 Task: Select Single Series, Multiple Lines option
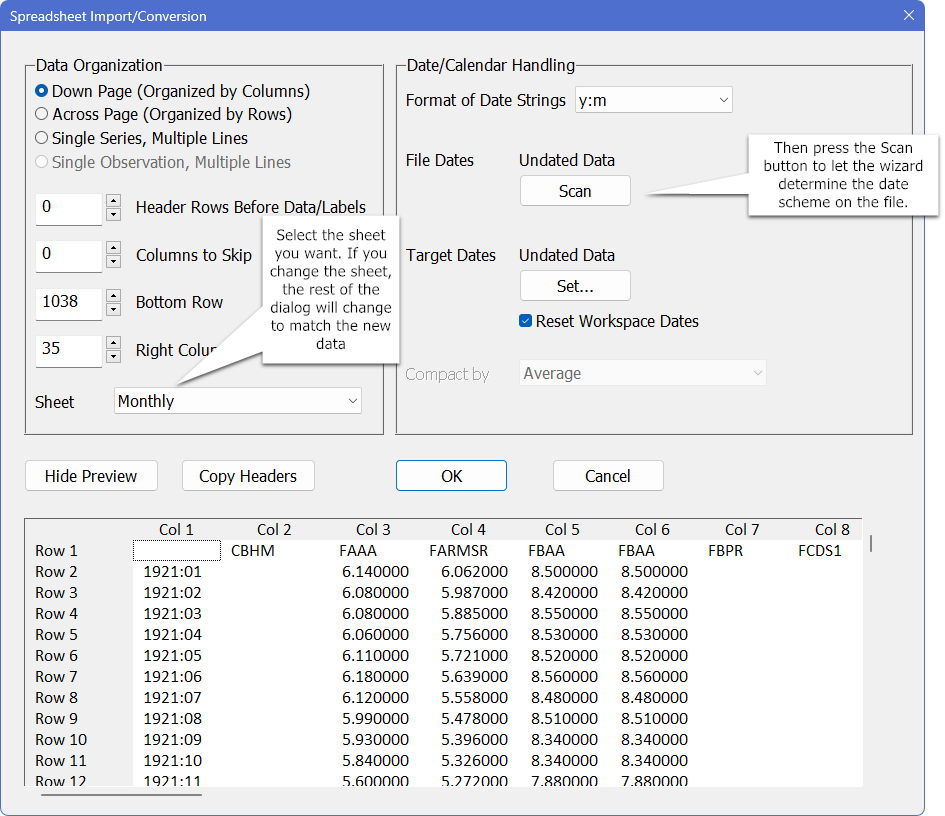tap(42, 138)
